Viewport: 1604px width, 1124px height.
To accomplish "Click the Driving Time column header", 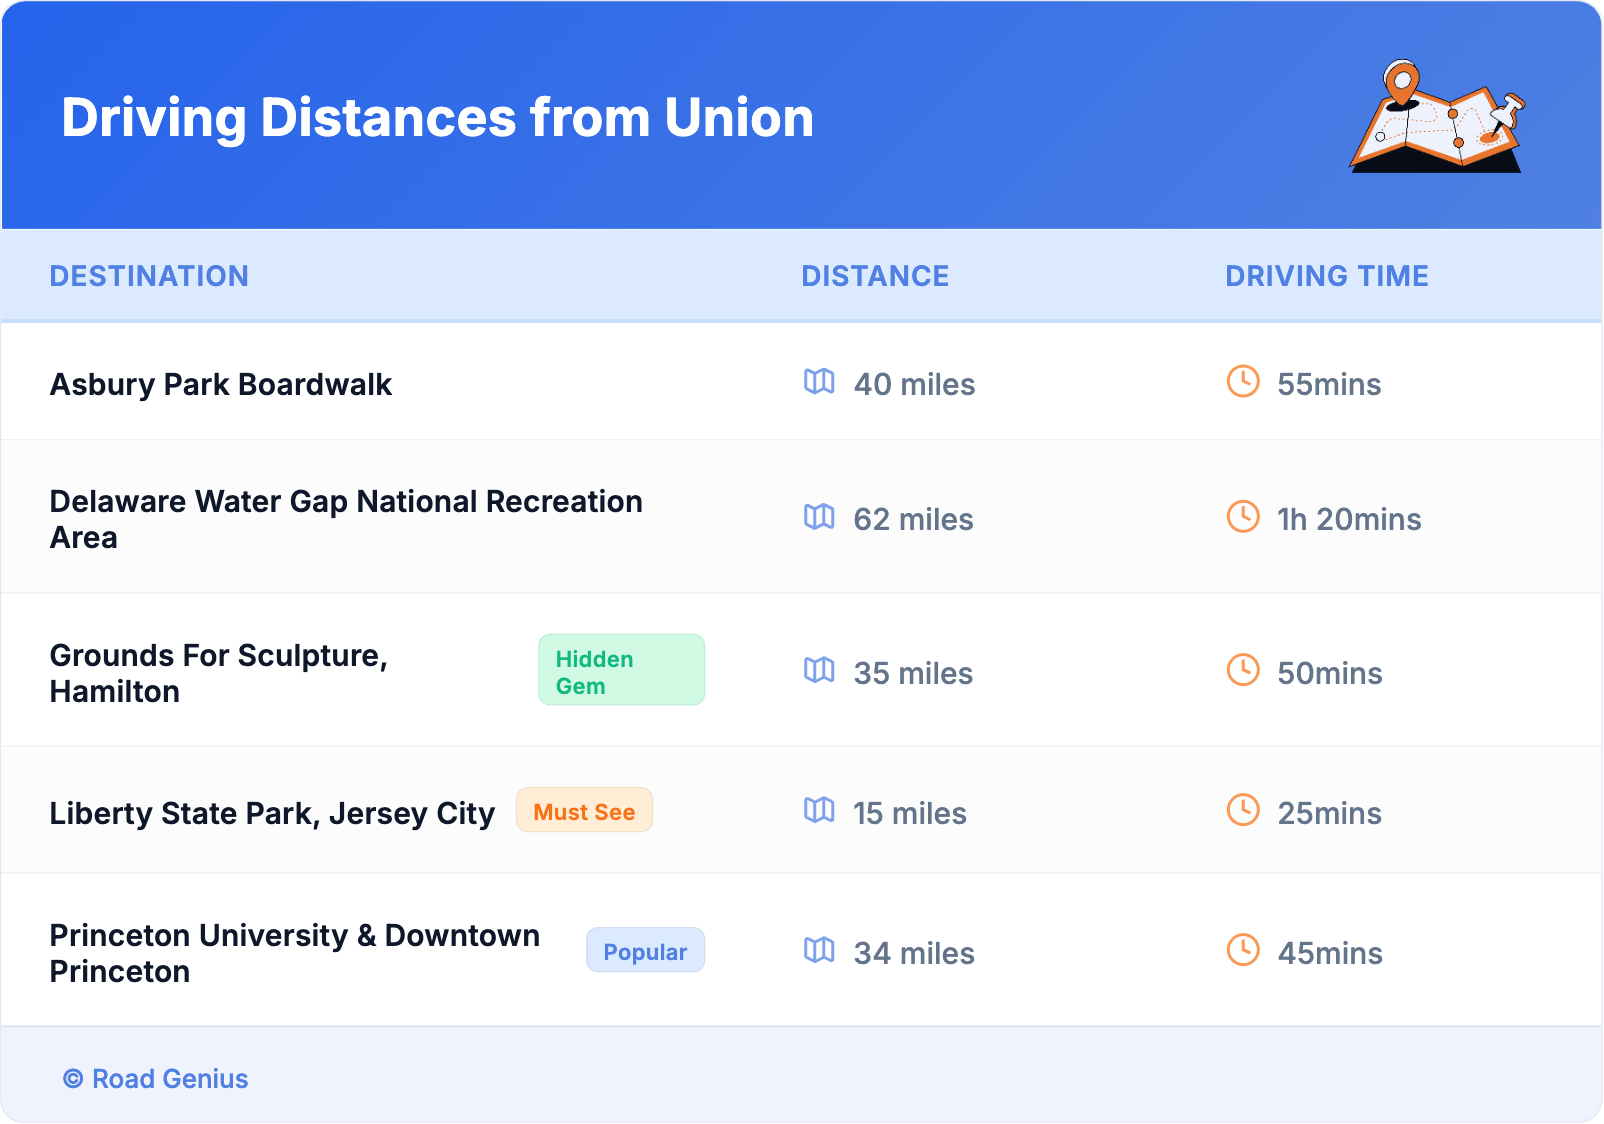I will pyautogui.click(x=1326, y=276).
